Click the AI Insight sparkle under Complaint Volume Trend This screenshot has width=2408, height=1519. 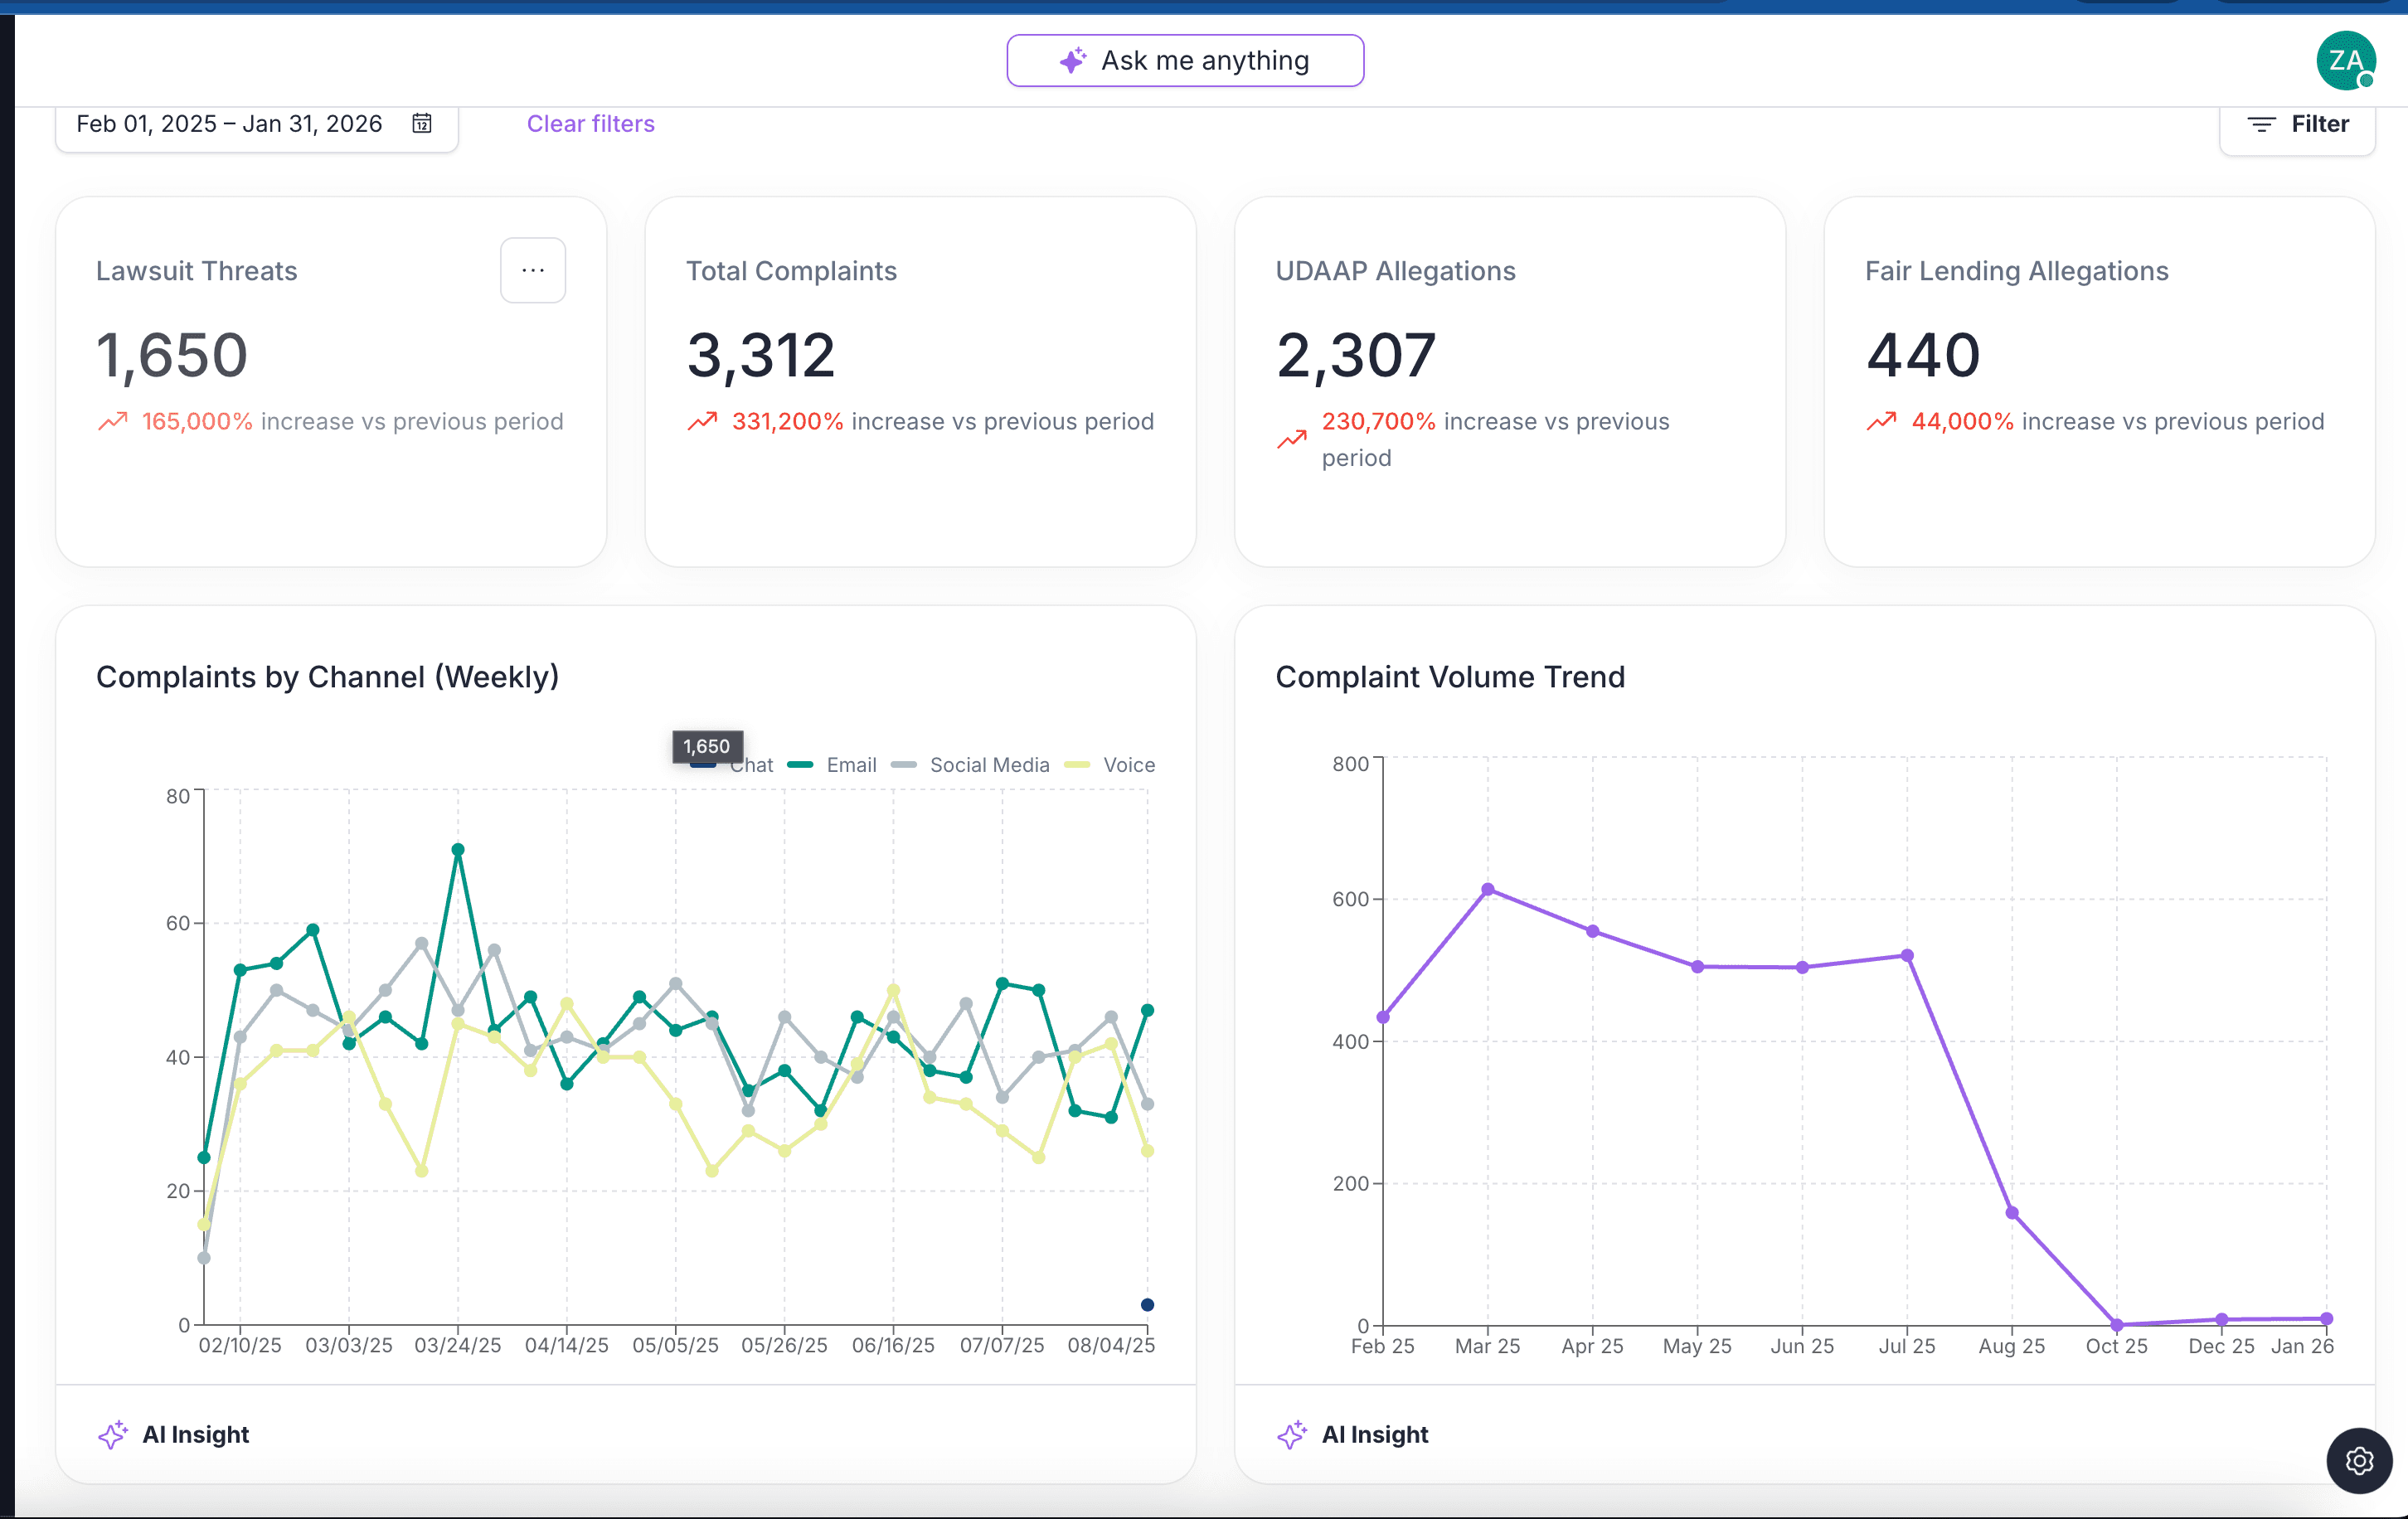coord(1293,1434)
